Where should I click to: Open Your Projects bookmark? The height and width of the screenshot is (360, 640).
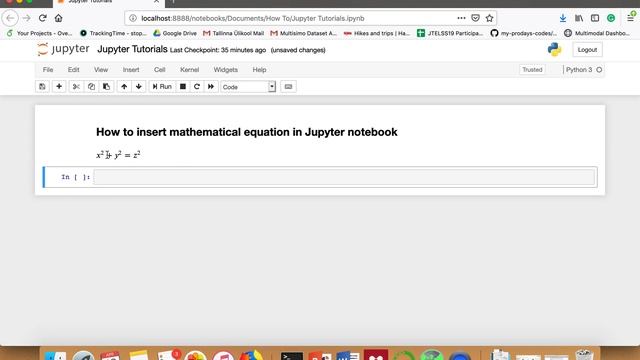click(40, 33)
